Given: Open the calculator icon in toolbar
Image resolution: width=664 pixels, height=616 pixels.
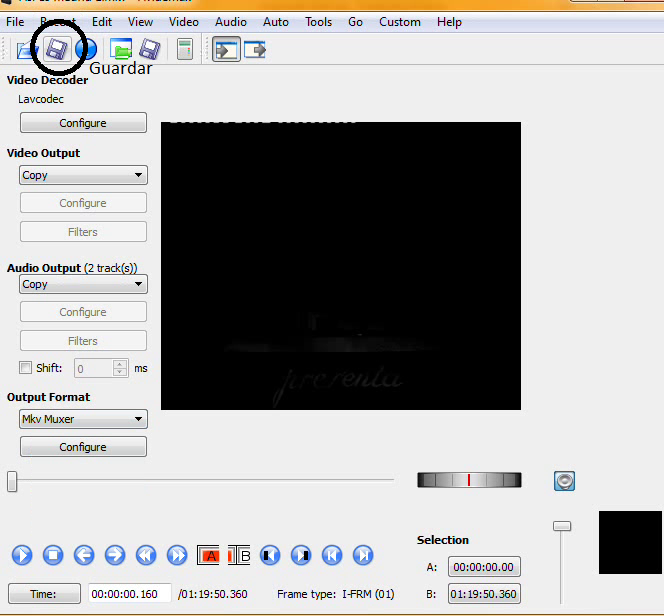Looking at the screenshot, I should pos(185,50).
